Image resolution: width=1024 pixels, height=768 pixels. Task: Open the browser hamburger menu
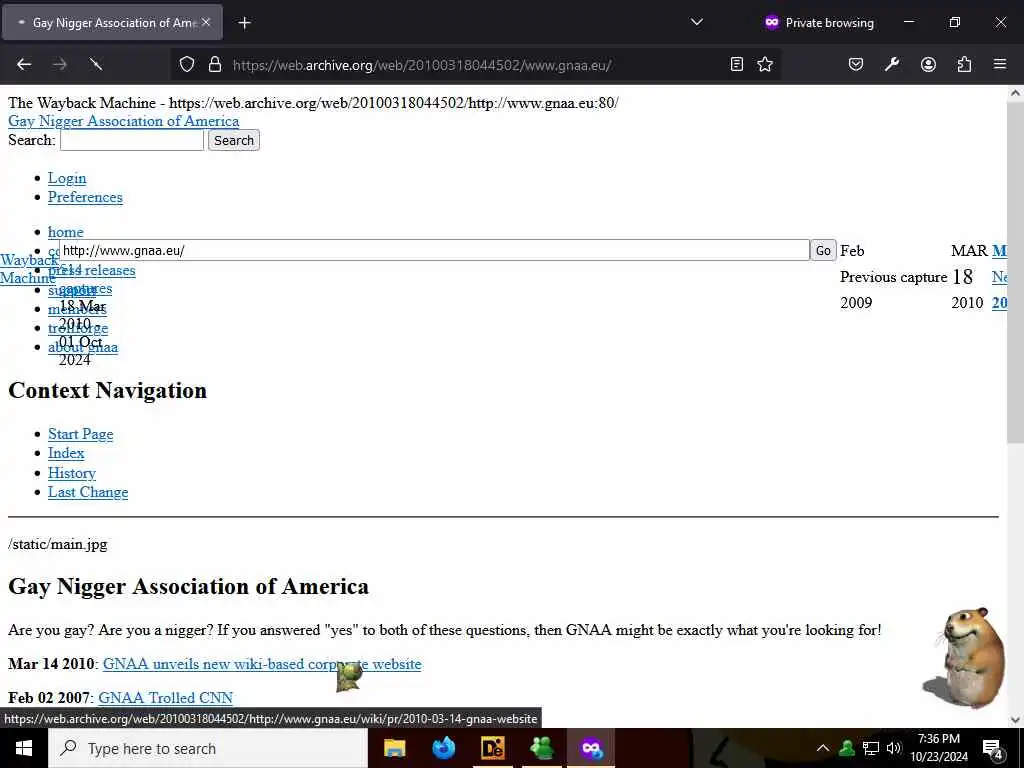[1000, 64]
